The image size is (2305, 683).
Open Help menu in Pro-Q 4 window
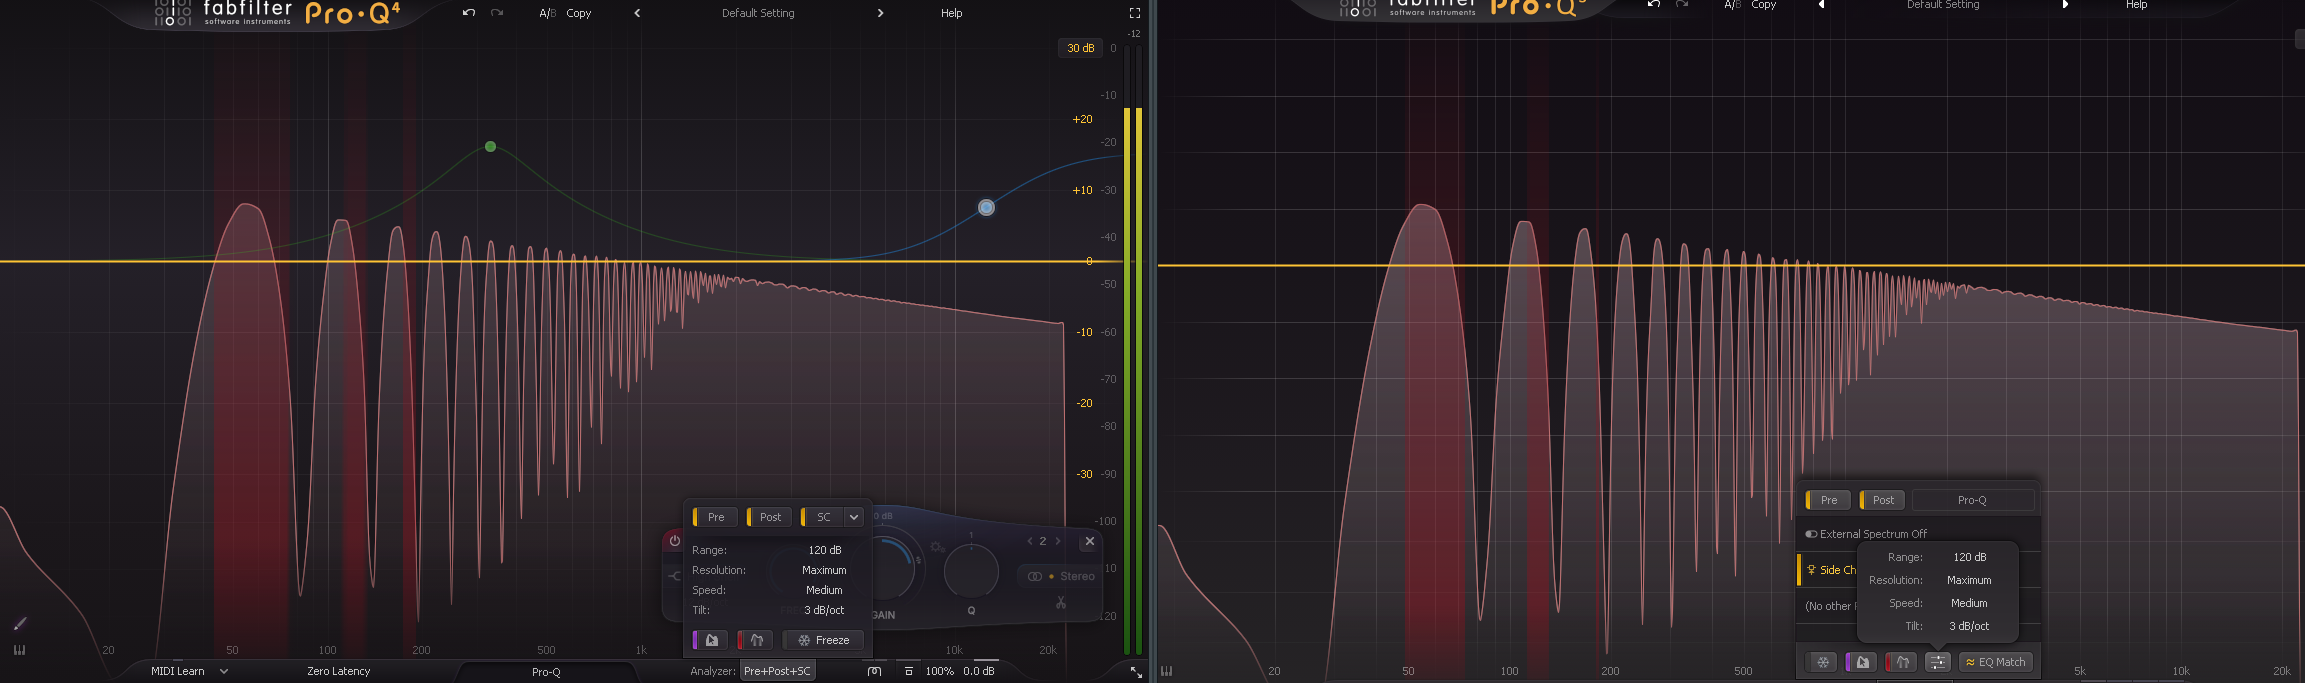point(951,13)
